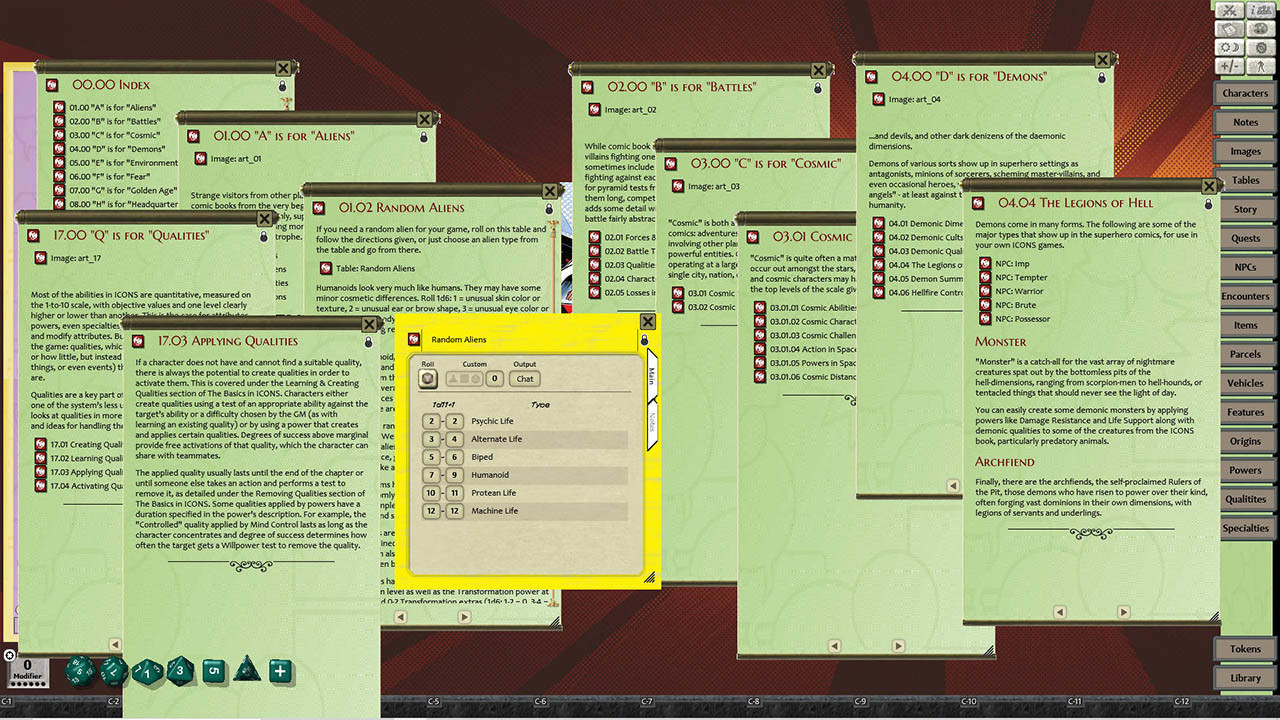This screenshot has width=1280, height=720.
Task: Select the Tables entry in the right sidebar
Action: click(1245, 180)
